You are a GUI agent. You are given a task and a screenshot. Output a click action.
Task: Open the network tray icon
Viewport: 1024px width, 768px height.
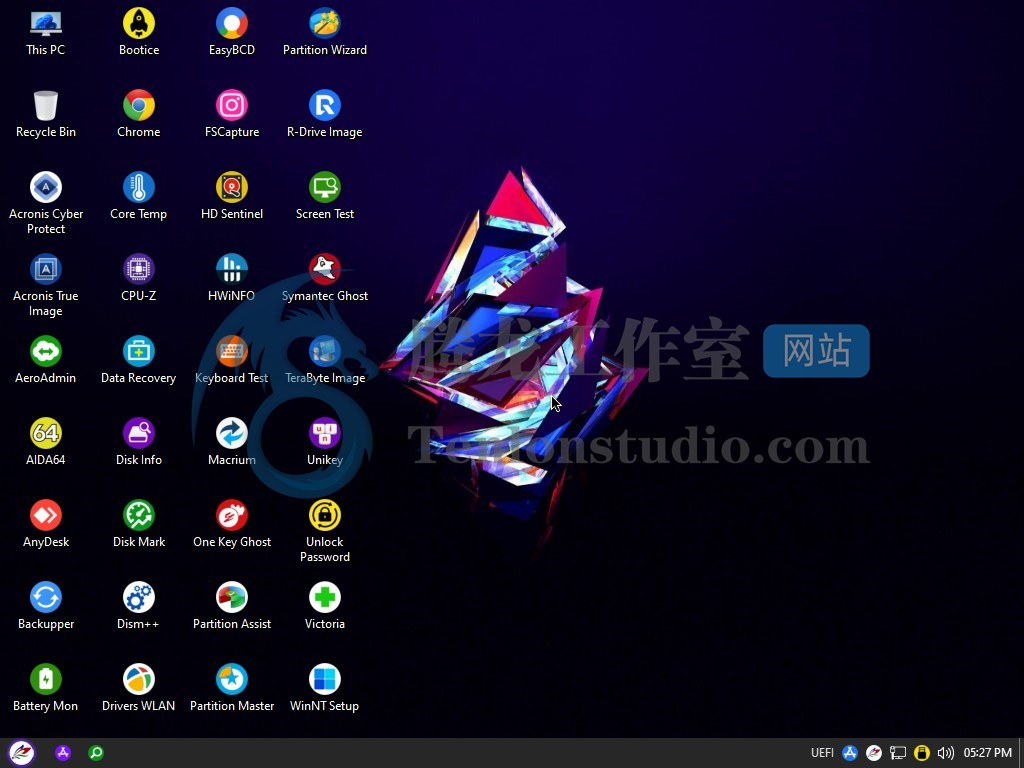coord(898,753)
